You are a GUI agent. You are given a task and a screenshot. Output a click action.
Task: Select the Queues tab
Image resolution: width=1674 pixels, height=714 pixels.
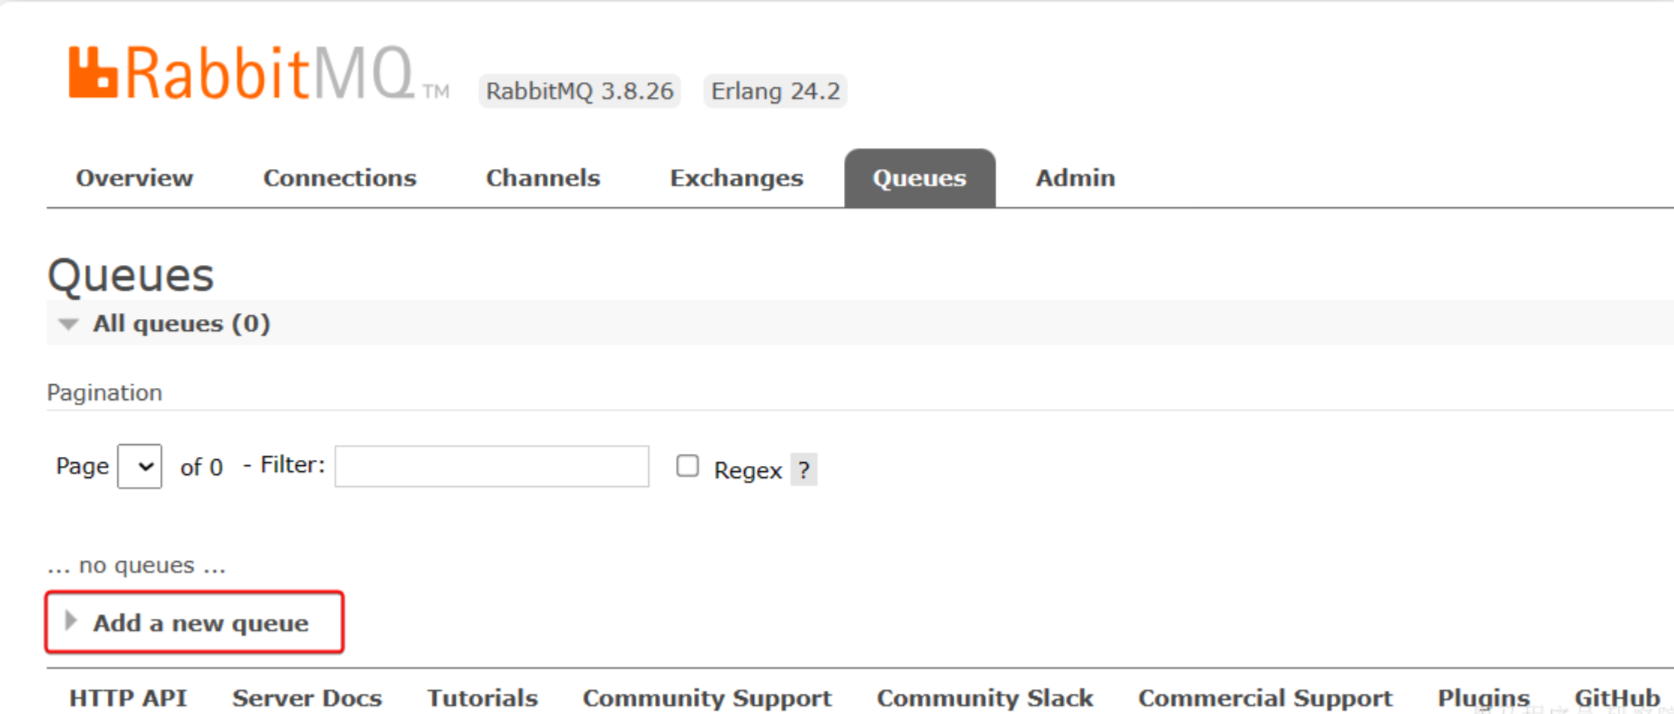pos(920,178)
